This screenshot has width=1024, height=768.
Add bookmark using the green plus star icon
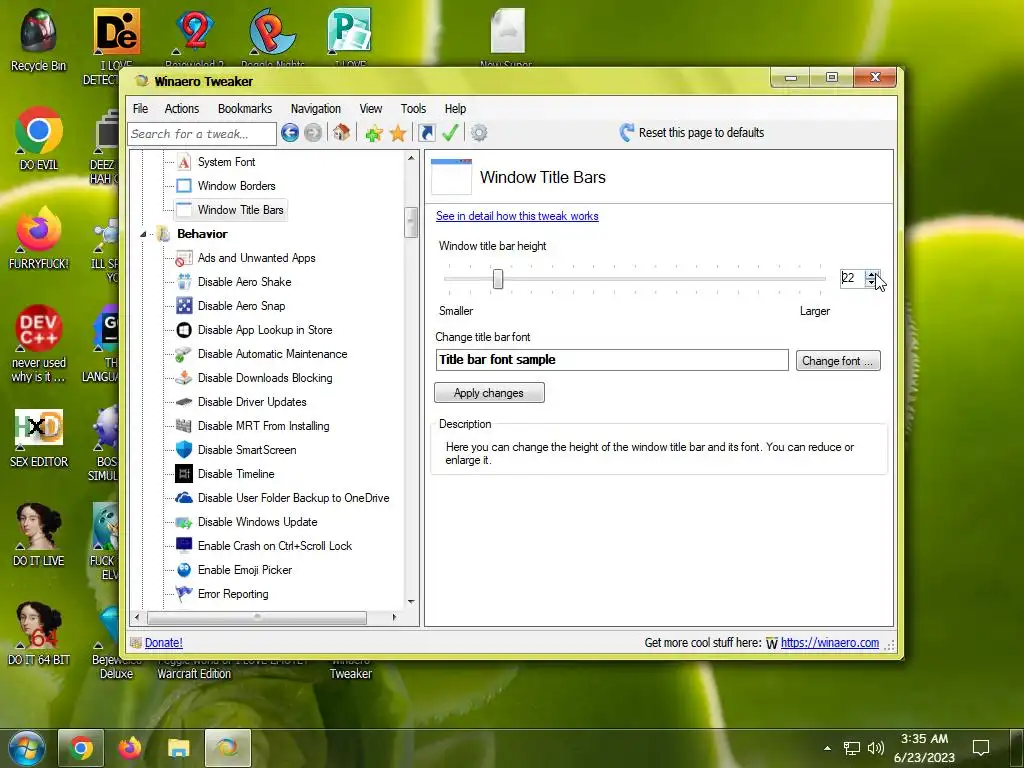(x=374, y=133)
